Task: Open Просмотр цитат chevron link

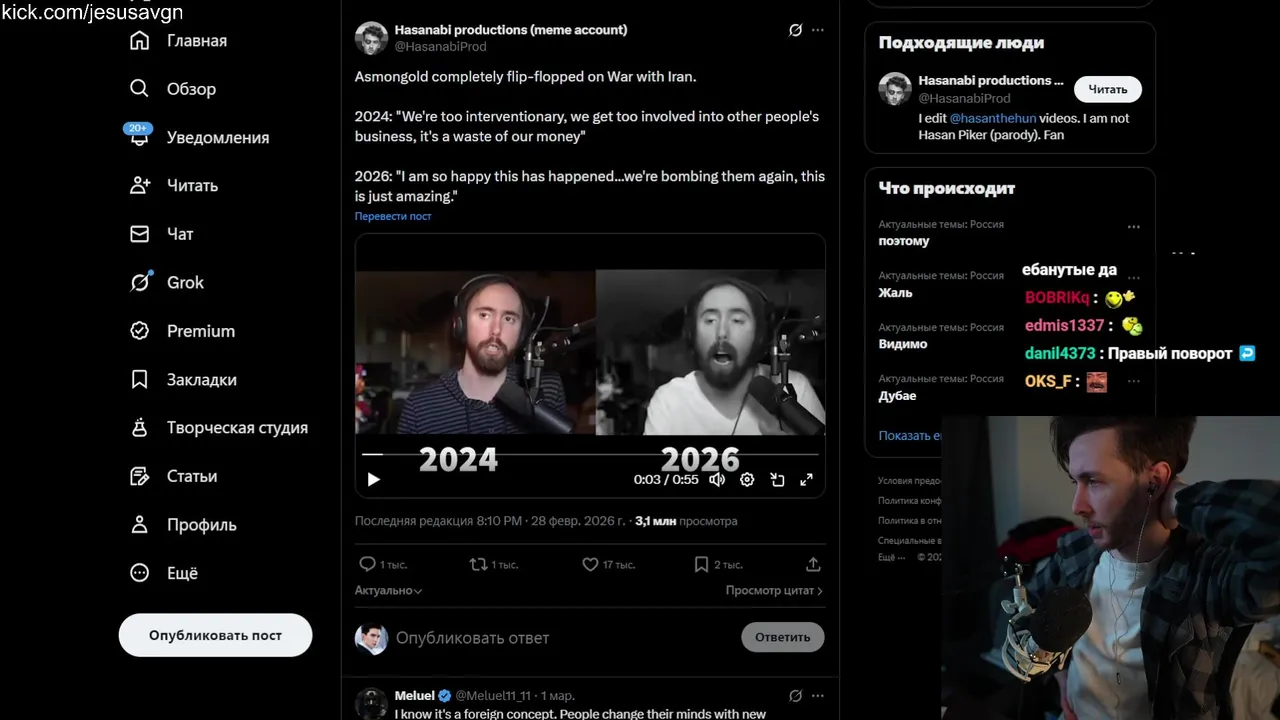Action: (x=774, y=590)
